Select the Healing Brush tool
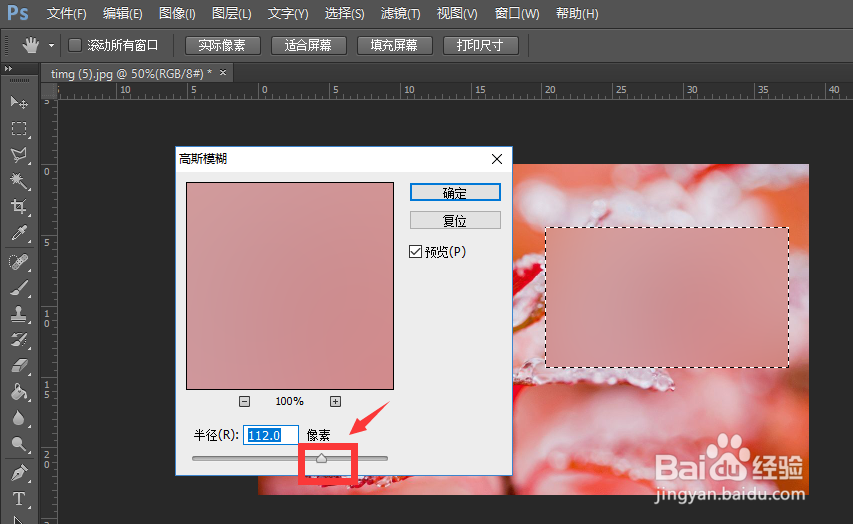 tap(19, 262)
